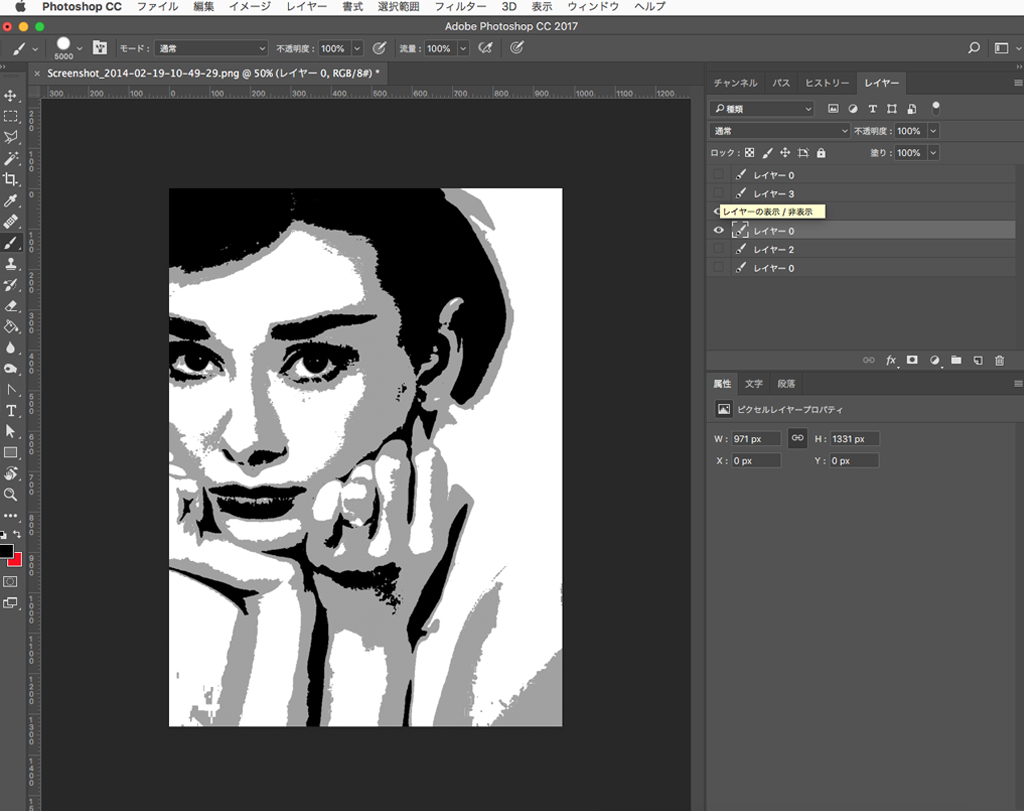The width and height of the screenshot is (1024, 811).
Task: Hide the selected レイヤー 0 layer
Action: (x=717, y=230)
